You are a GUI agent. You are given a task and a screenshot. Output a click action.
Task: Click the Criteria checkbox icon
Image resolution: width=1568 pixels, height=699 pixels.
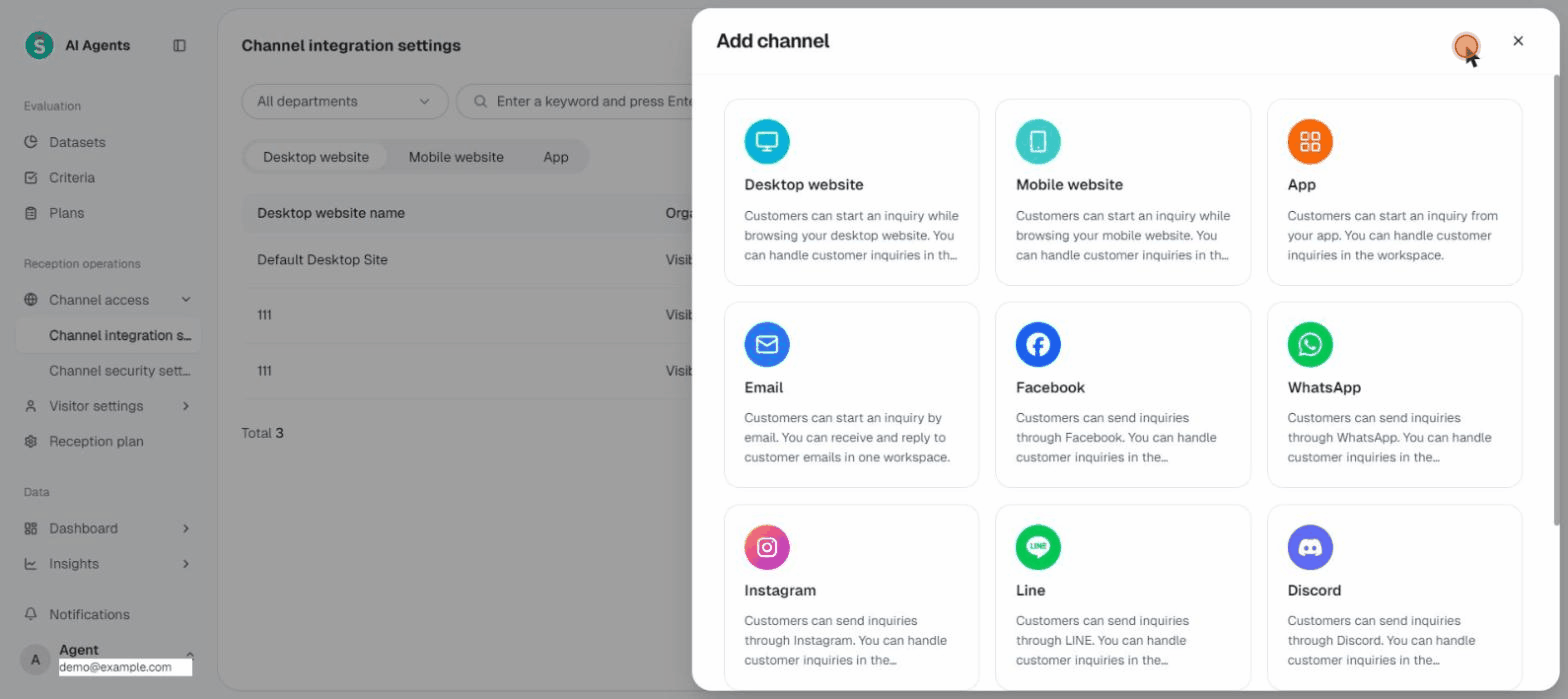[x=31, y=178]
